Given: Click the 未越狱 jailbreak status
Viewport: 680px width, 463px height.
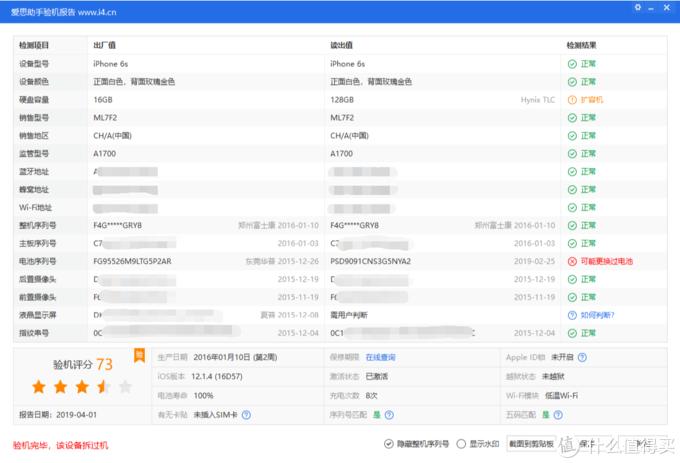Looking at the screenshot, I should click(553, 376).
